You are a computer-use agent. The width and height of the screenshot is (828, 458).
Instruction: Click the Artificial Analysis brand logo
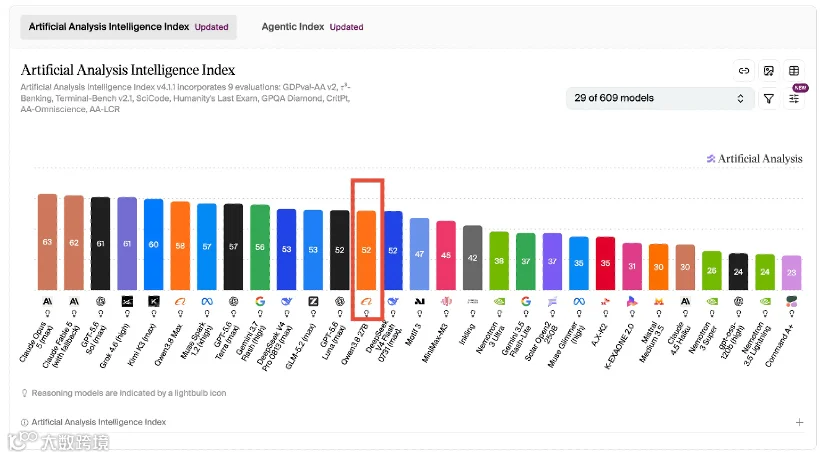(755, 158)
